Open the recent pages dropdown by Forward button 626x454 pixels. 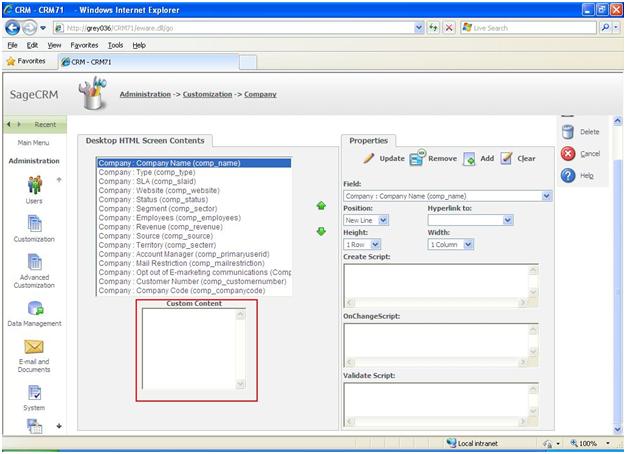[43, 28]
